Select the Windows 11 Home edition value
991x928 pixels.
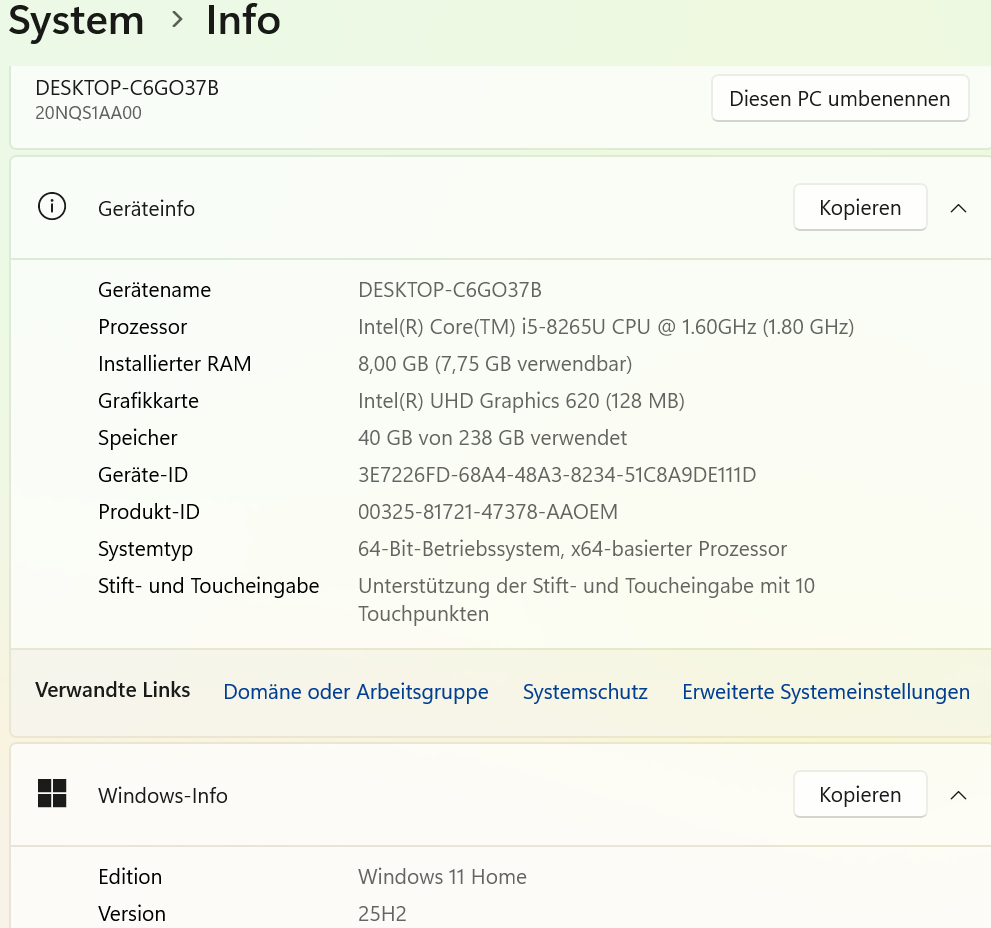point(442,876)
